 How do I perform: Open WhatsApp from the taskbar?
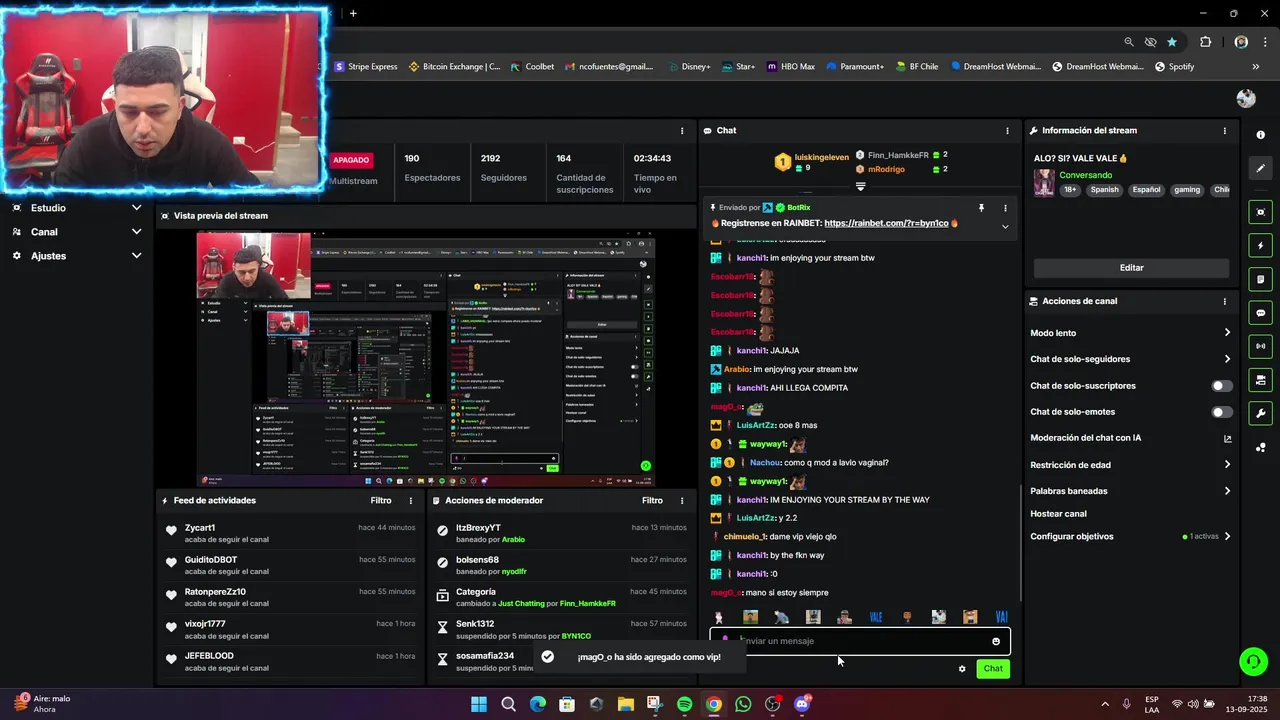pyautogui.click(x=743, y=704)
